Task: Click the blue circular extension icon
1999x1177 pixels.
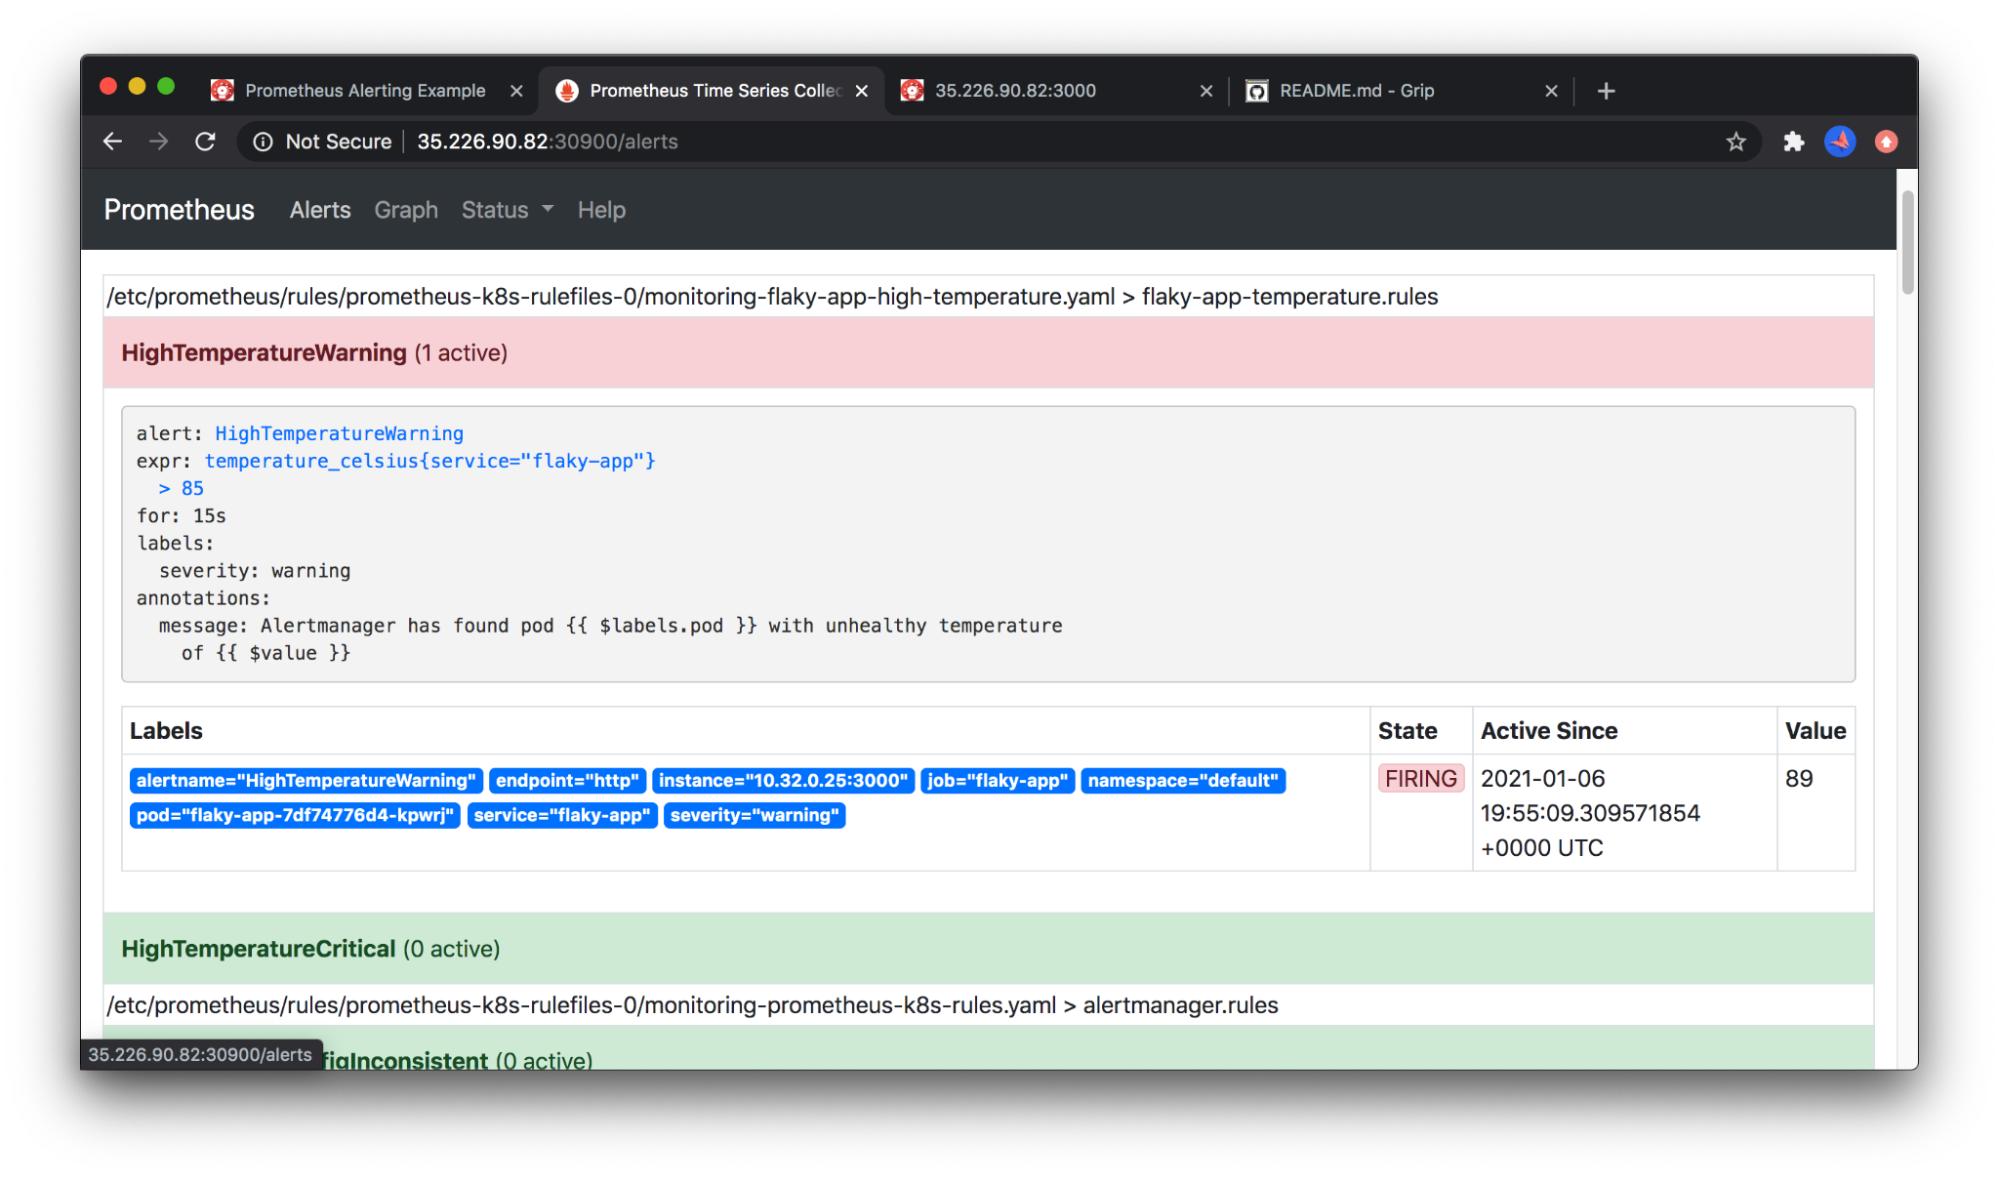Action: (x=1840, y=141)
